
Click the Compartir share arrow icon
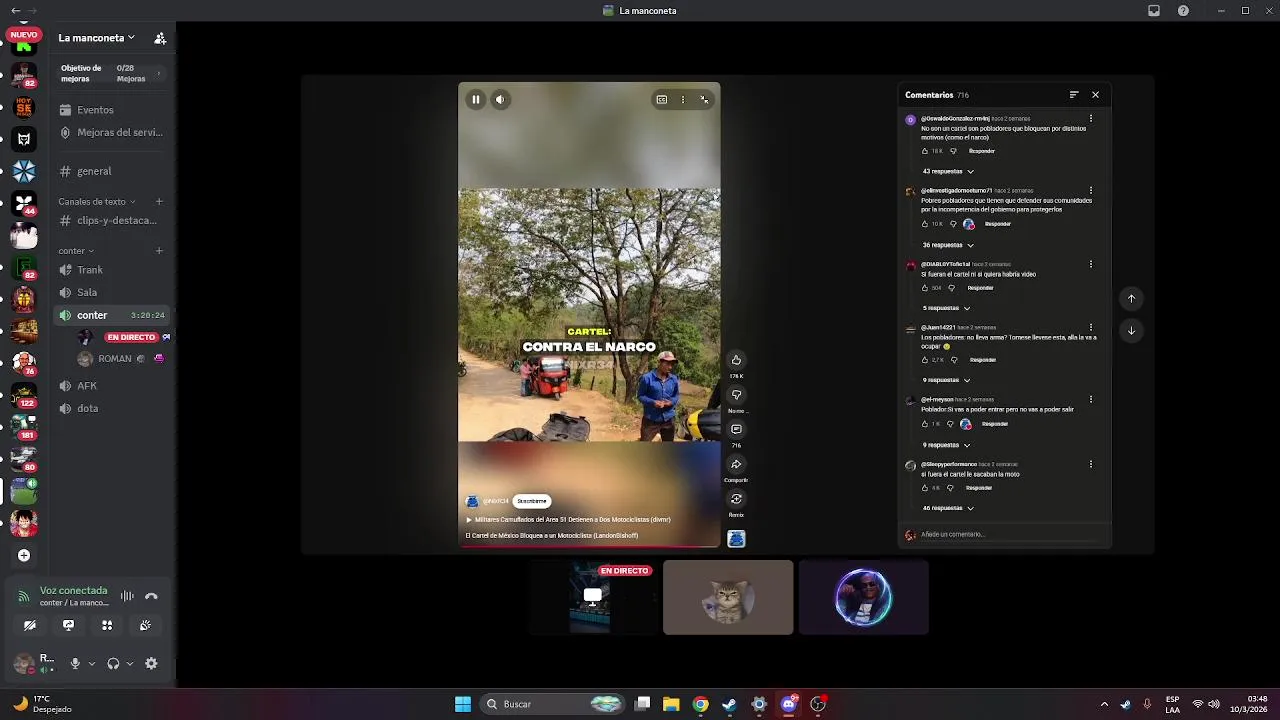[736, 464]
